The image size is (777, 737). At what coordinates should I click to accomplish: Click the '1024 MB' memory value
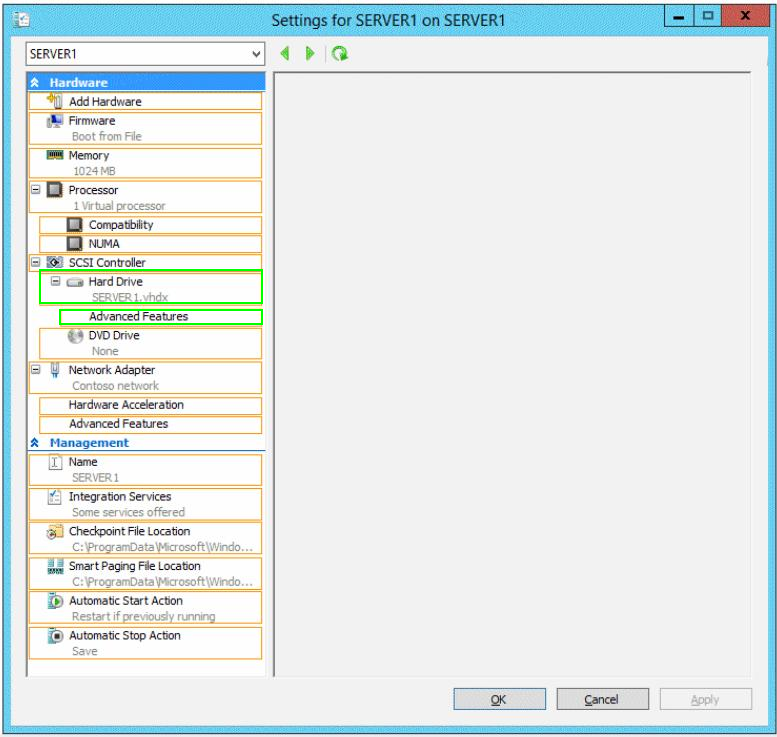(x=94, y=171)
